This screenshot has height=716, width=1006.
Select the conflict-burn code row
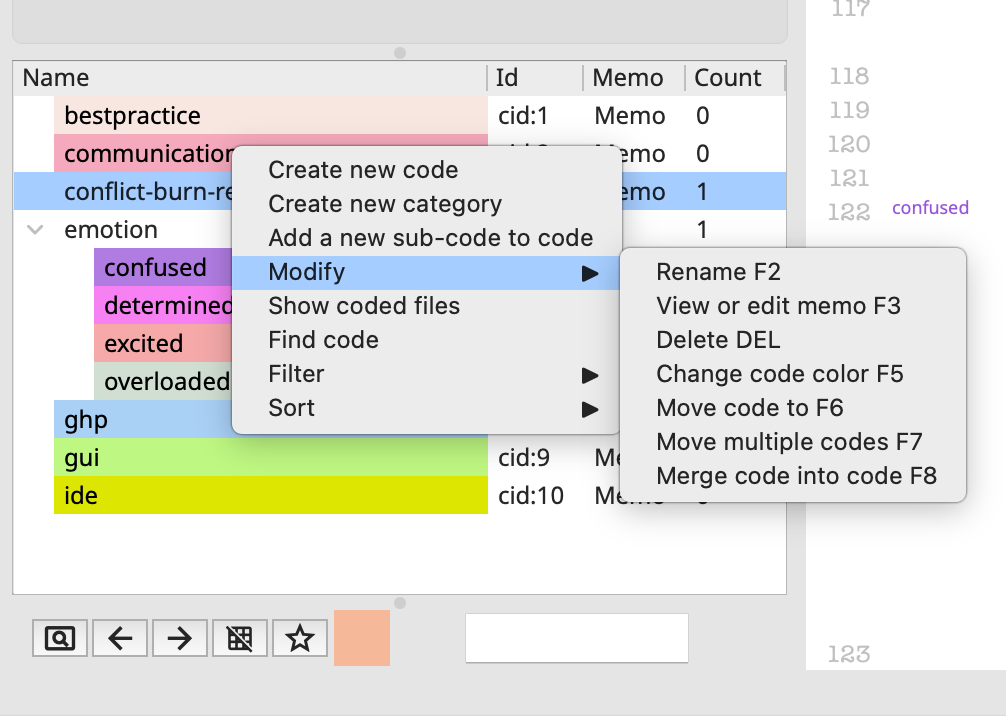(123, 192)
